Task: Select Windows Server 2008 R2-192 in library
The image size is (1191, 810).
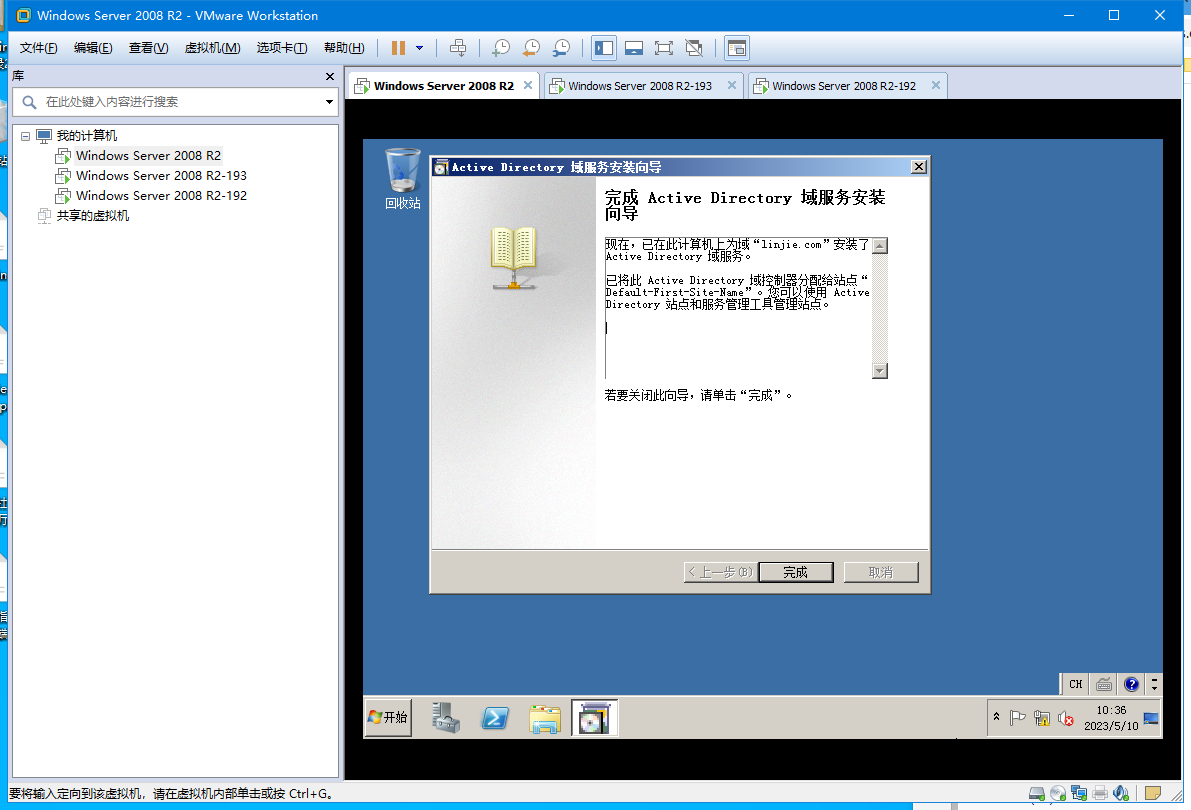Action: [161, 195]
